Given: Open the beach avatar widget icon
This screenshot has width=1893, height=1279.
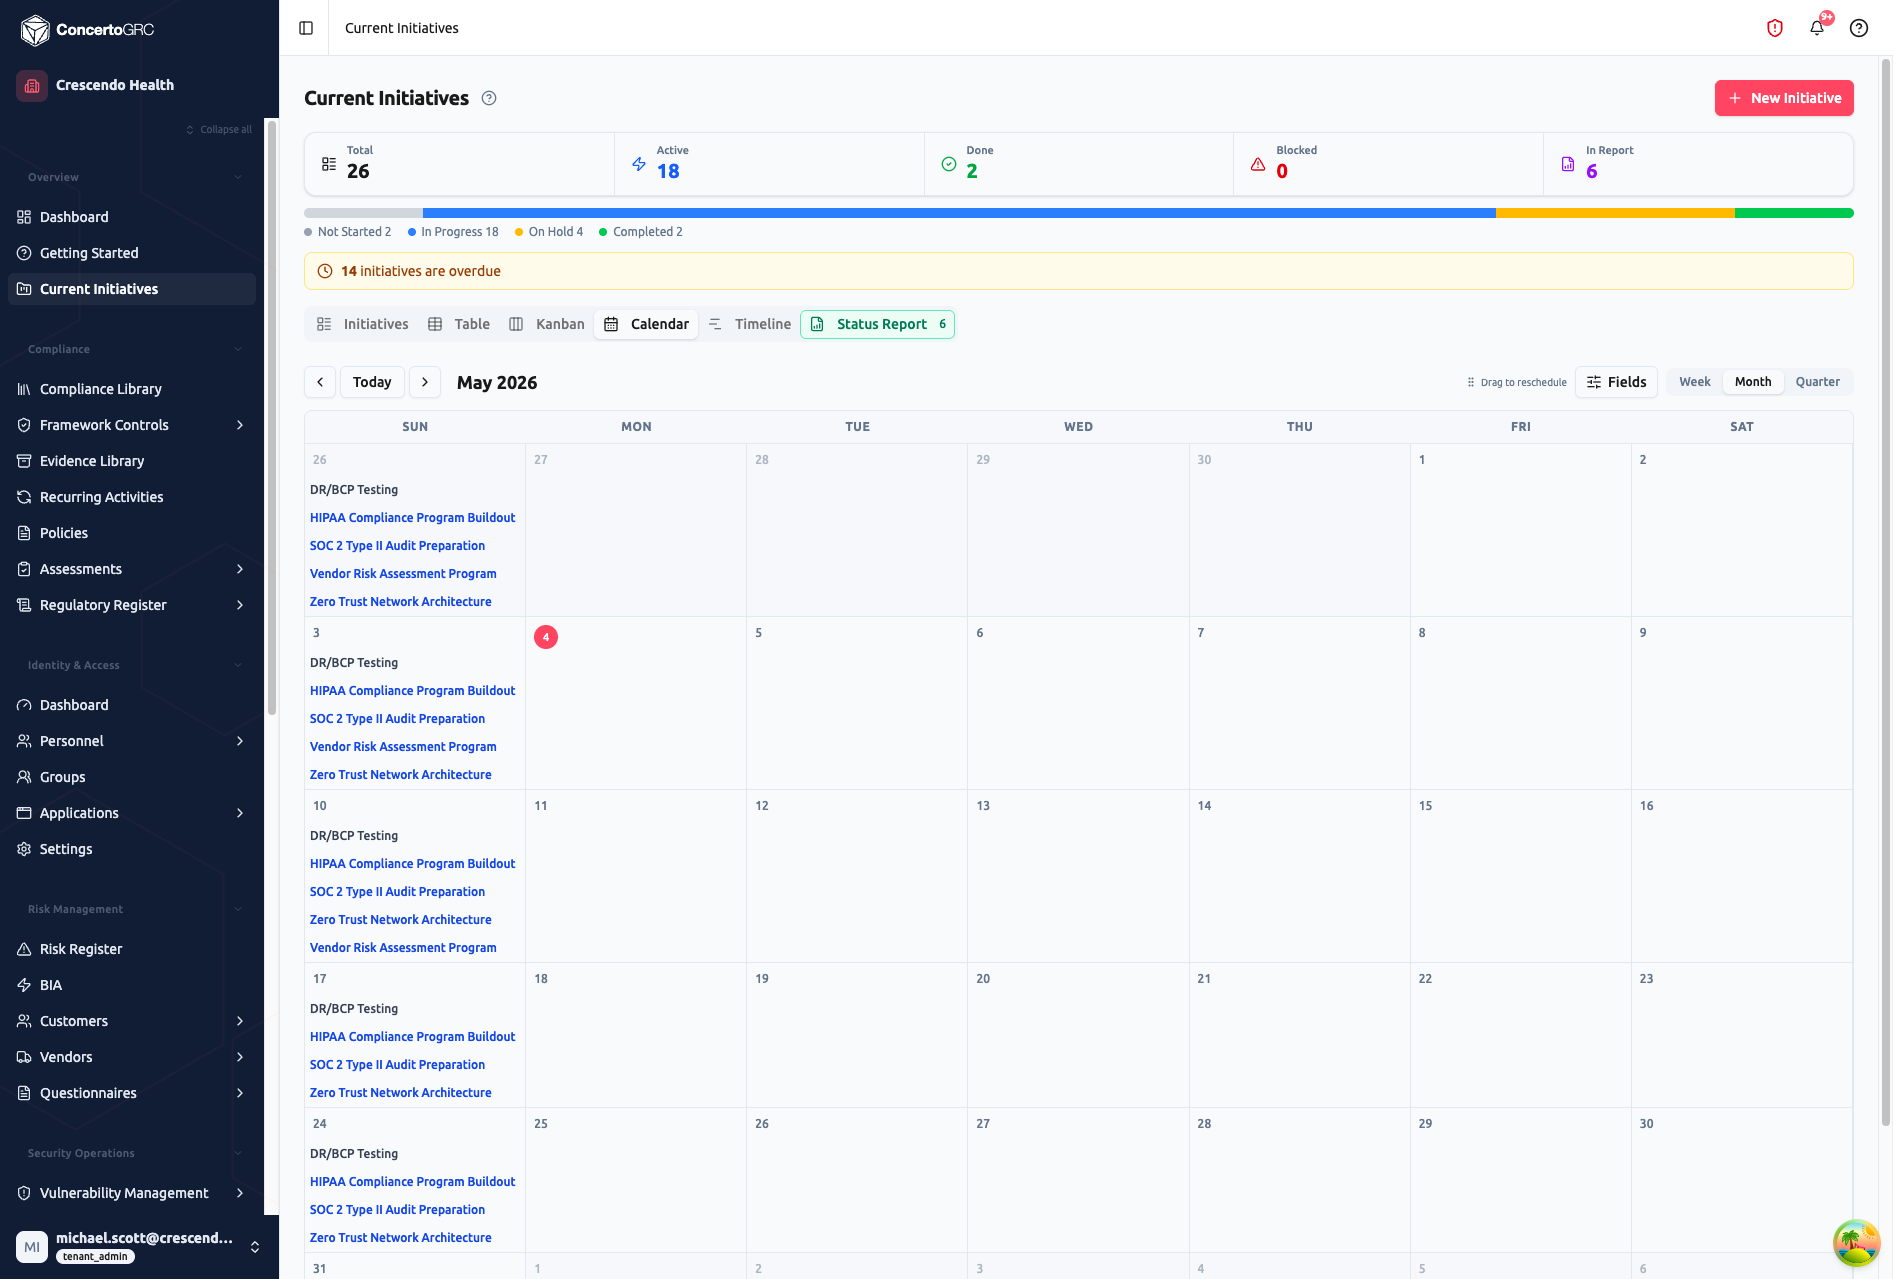Looking at the screenshot, I should (x=1856, y=1243).
